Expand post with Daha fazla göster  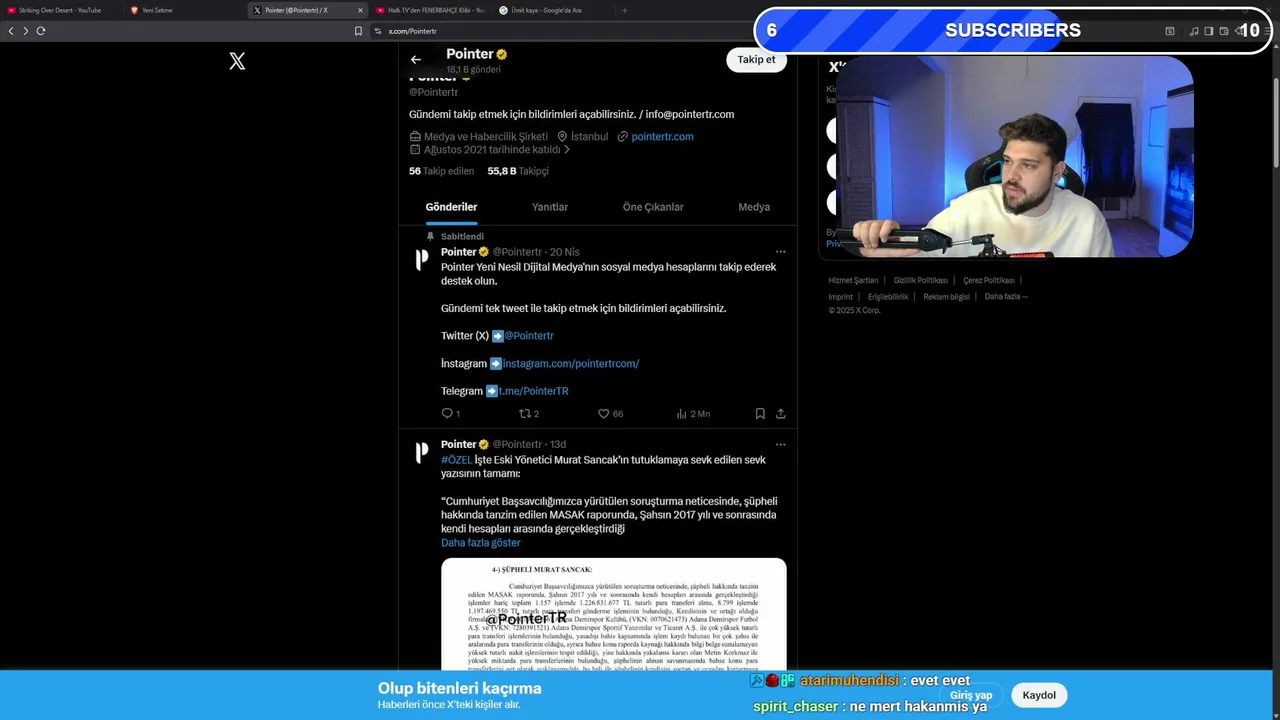point(480,543)
